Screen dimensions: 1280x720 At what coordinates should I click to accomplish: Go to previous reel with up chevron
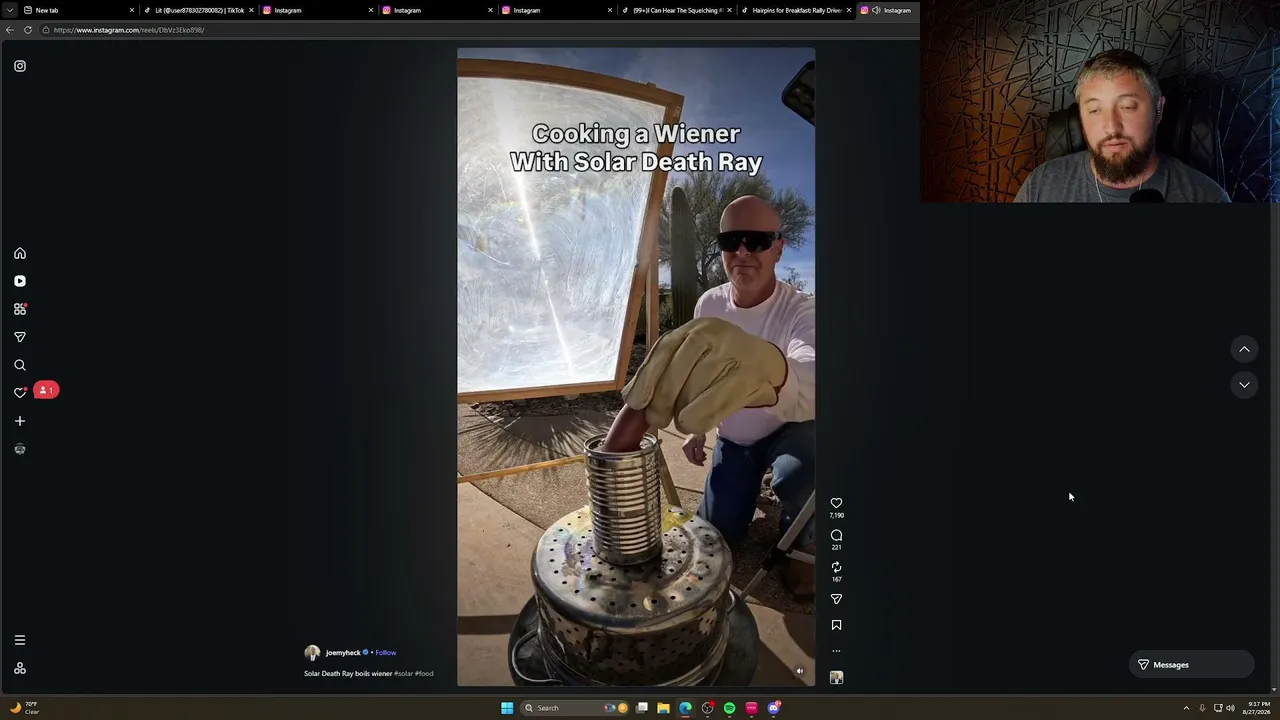1244,349
